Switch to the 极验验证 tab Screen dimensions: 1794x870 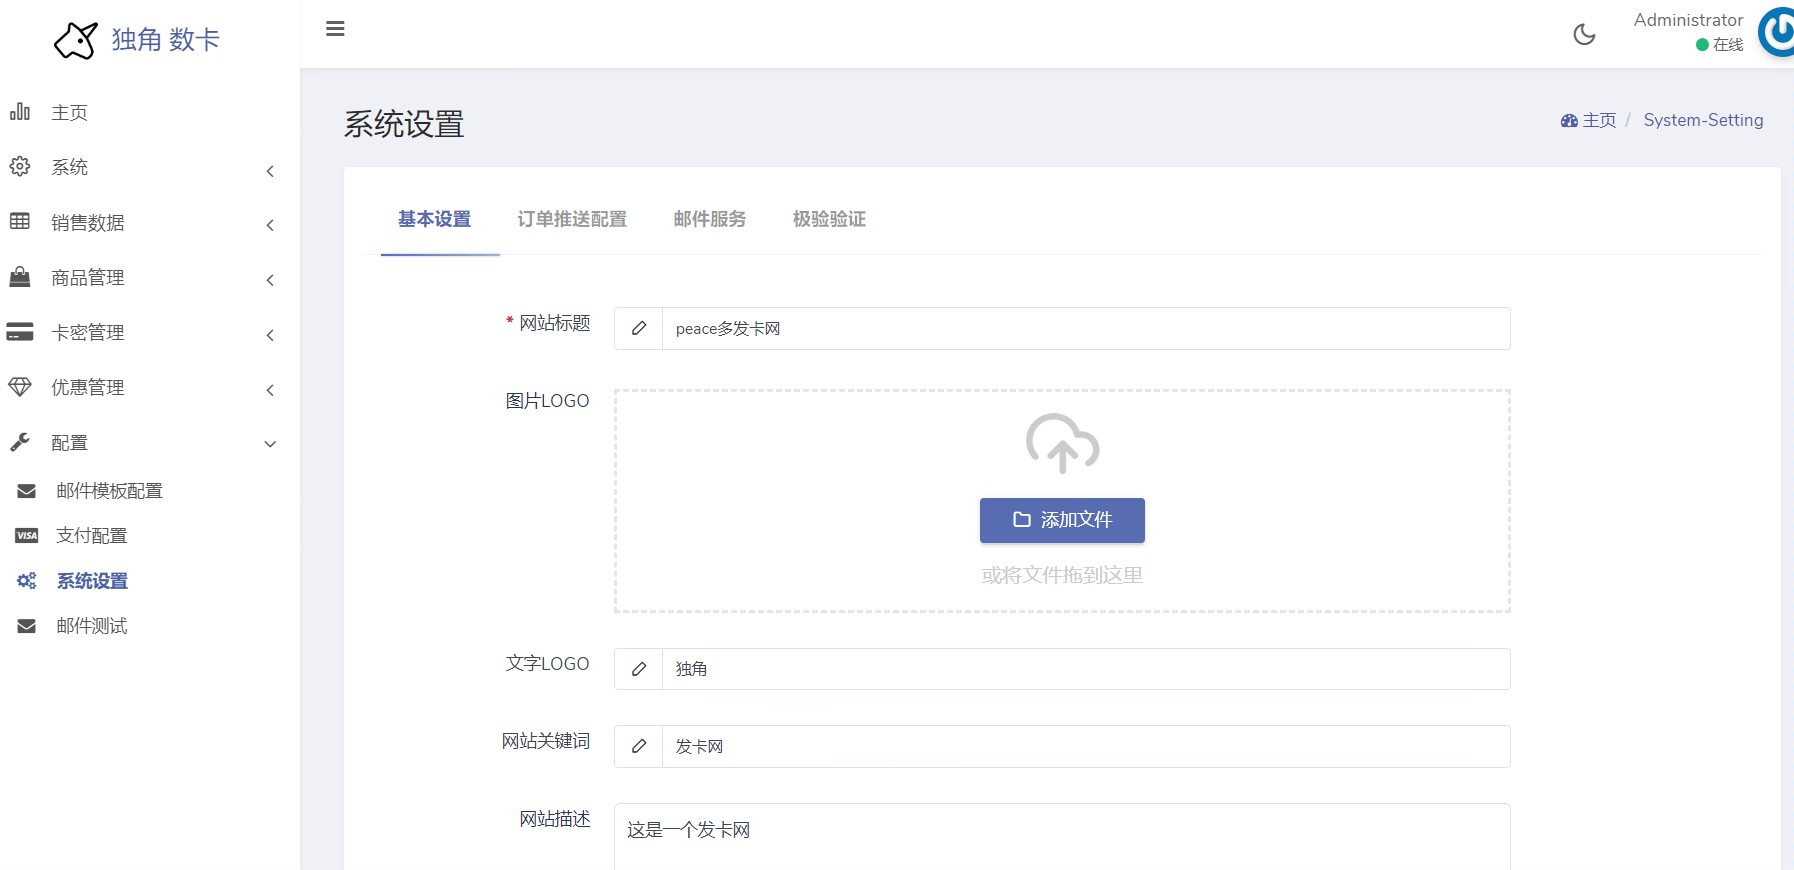(829, 219)
